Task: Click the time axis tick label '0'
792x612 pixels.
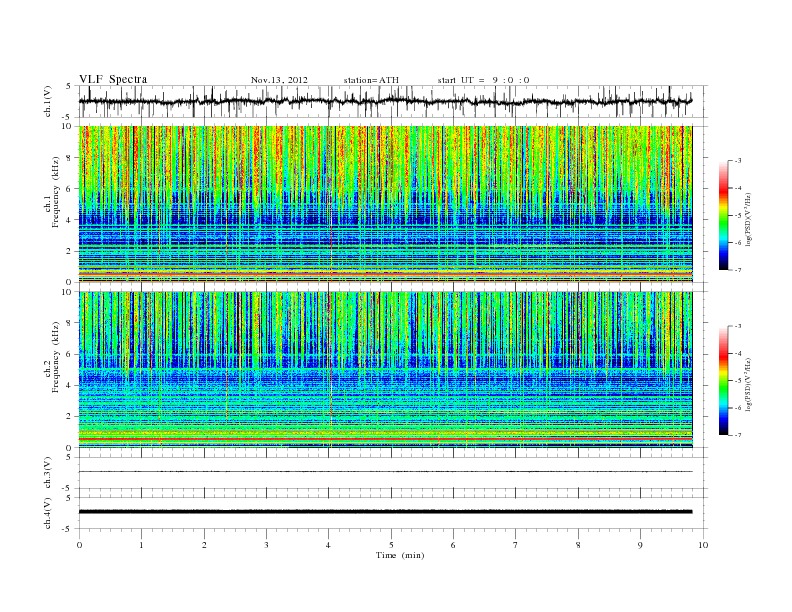Action: pyautogui.click(x=79, y=545)
